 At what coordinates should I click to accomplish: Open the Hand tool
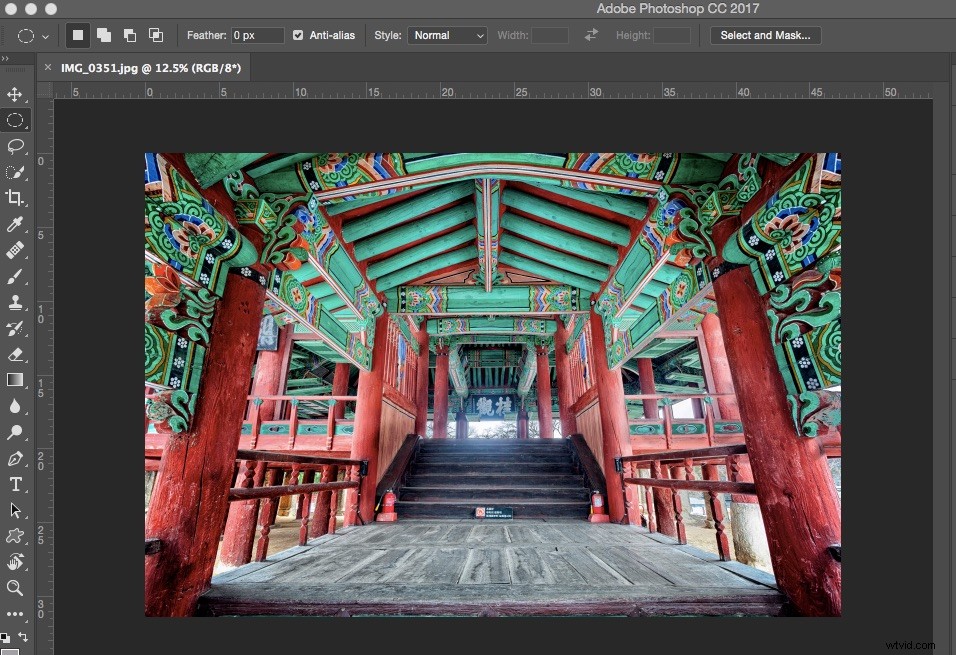pos(15,562)
